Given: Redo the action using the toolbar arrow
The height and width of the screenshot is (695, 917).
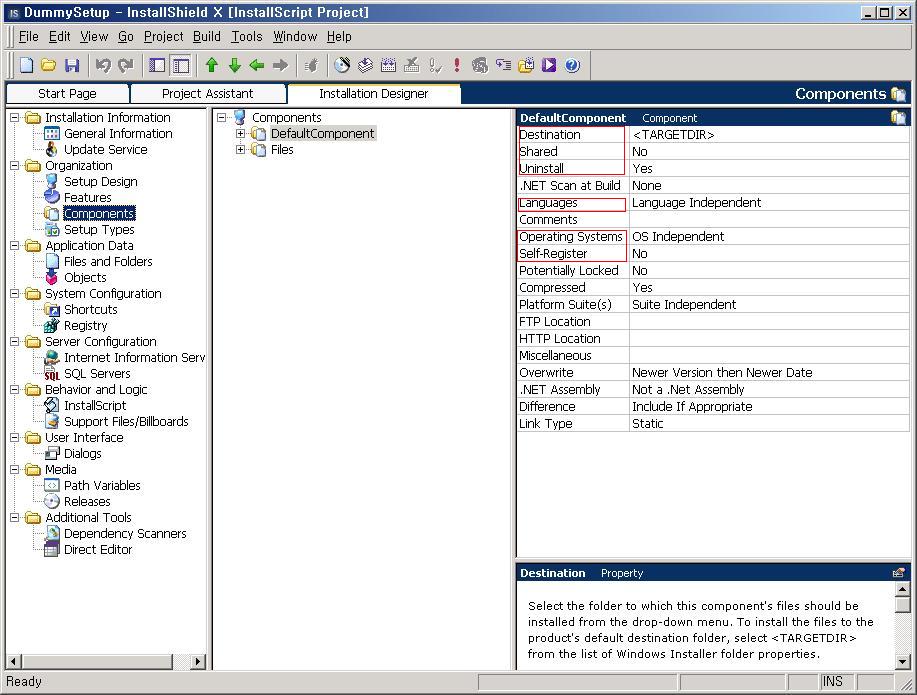Looking at the screenshot, I should [x=126, y=65].
